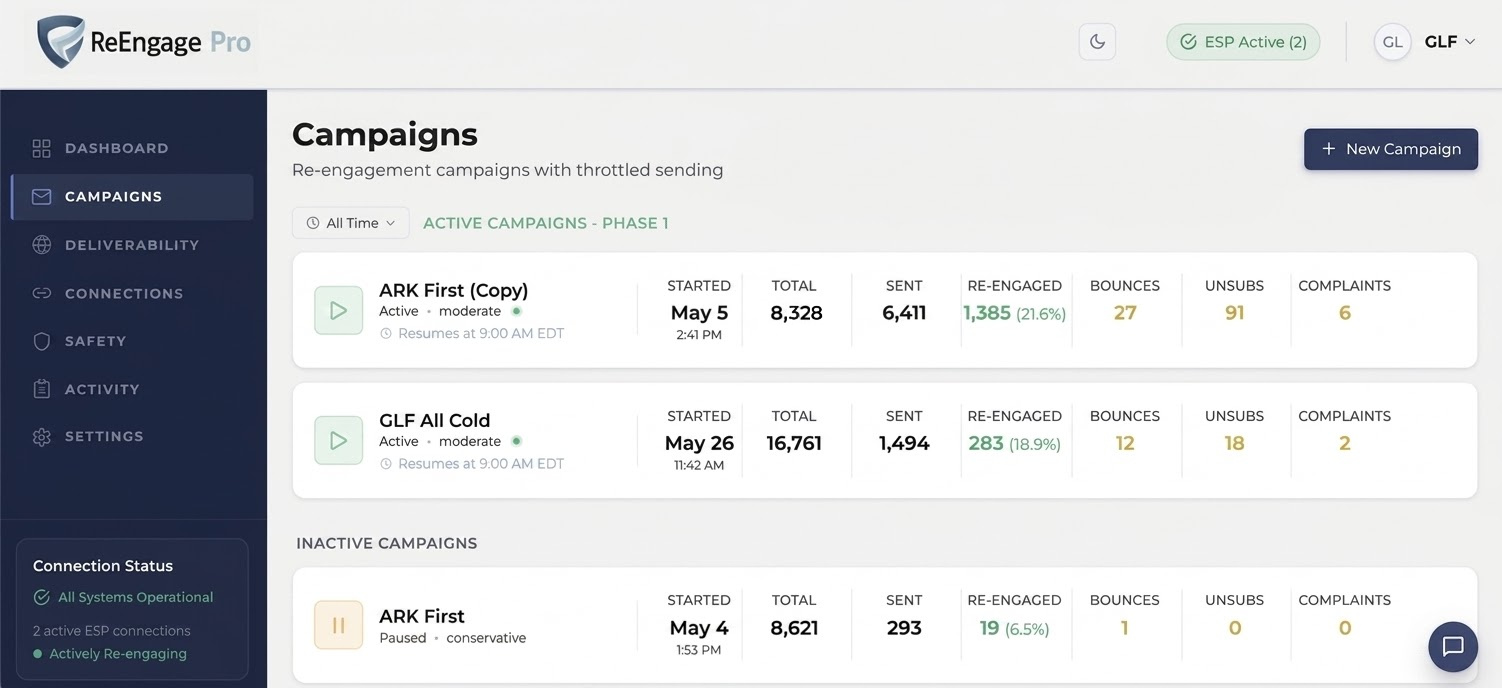Click unsubs value 91
1502x688 pixels.
(x=1235, y=313)
